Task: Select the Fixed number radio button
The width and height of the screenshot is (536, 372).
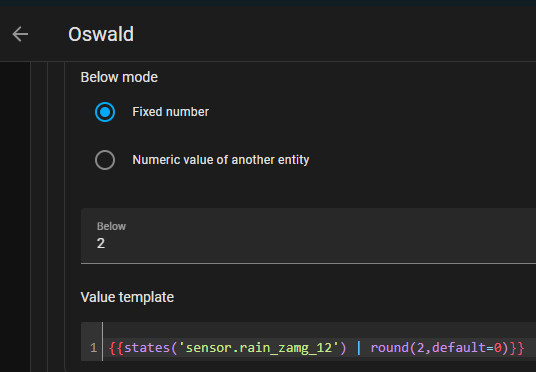Action: click(105, 112)
